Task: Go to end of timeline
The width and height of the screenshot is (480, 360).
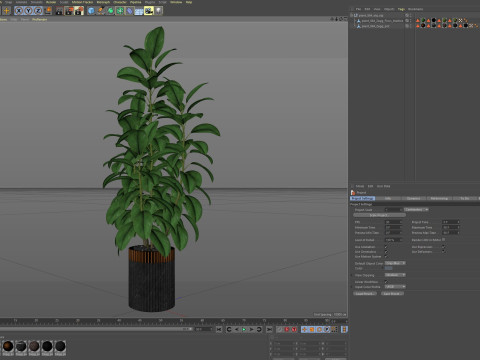Action: 269,329
